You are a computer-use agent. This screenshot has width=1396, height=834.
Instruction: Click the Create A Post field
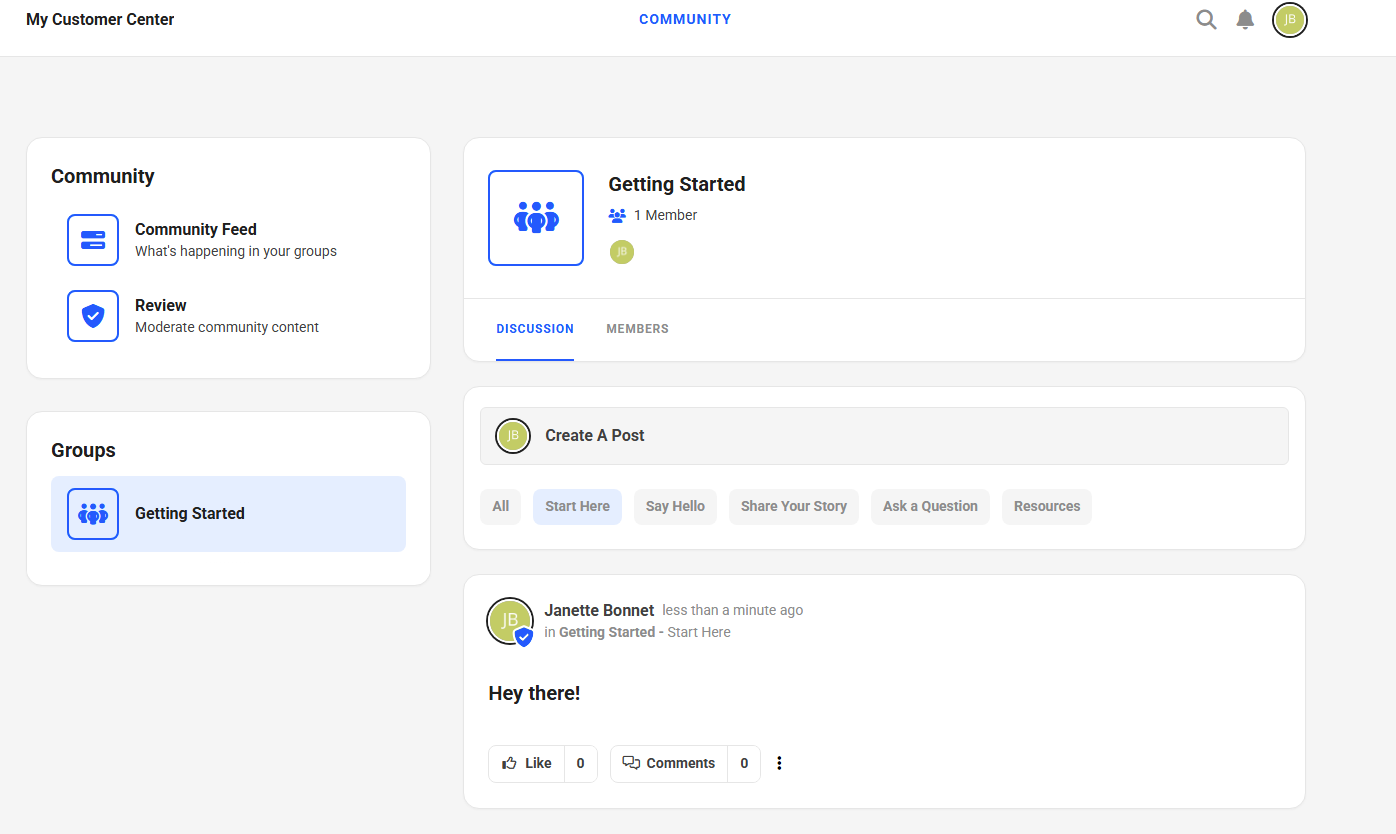point(884,436)
